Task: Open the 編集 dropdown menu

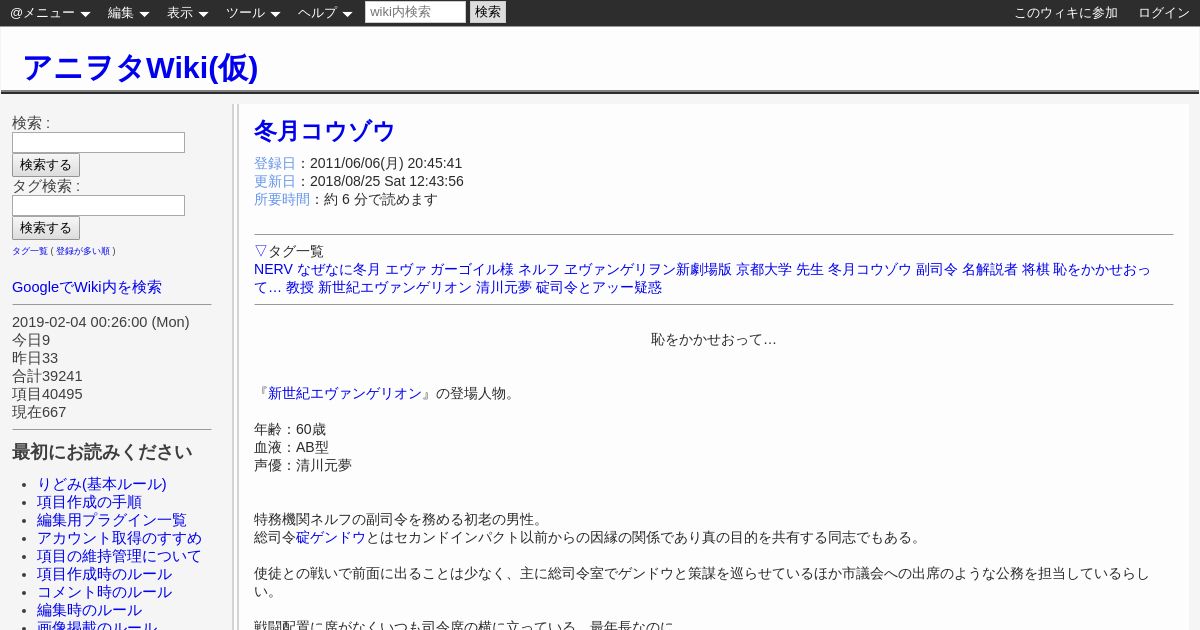Action: 128,13
